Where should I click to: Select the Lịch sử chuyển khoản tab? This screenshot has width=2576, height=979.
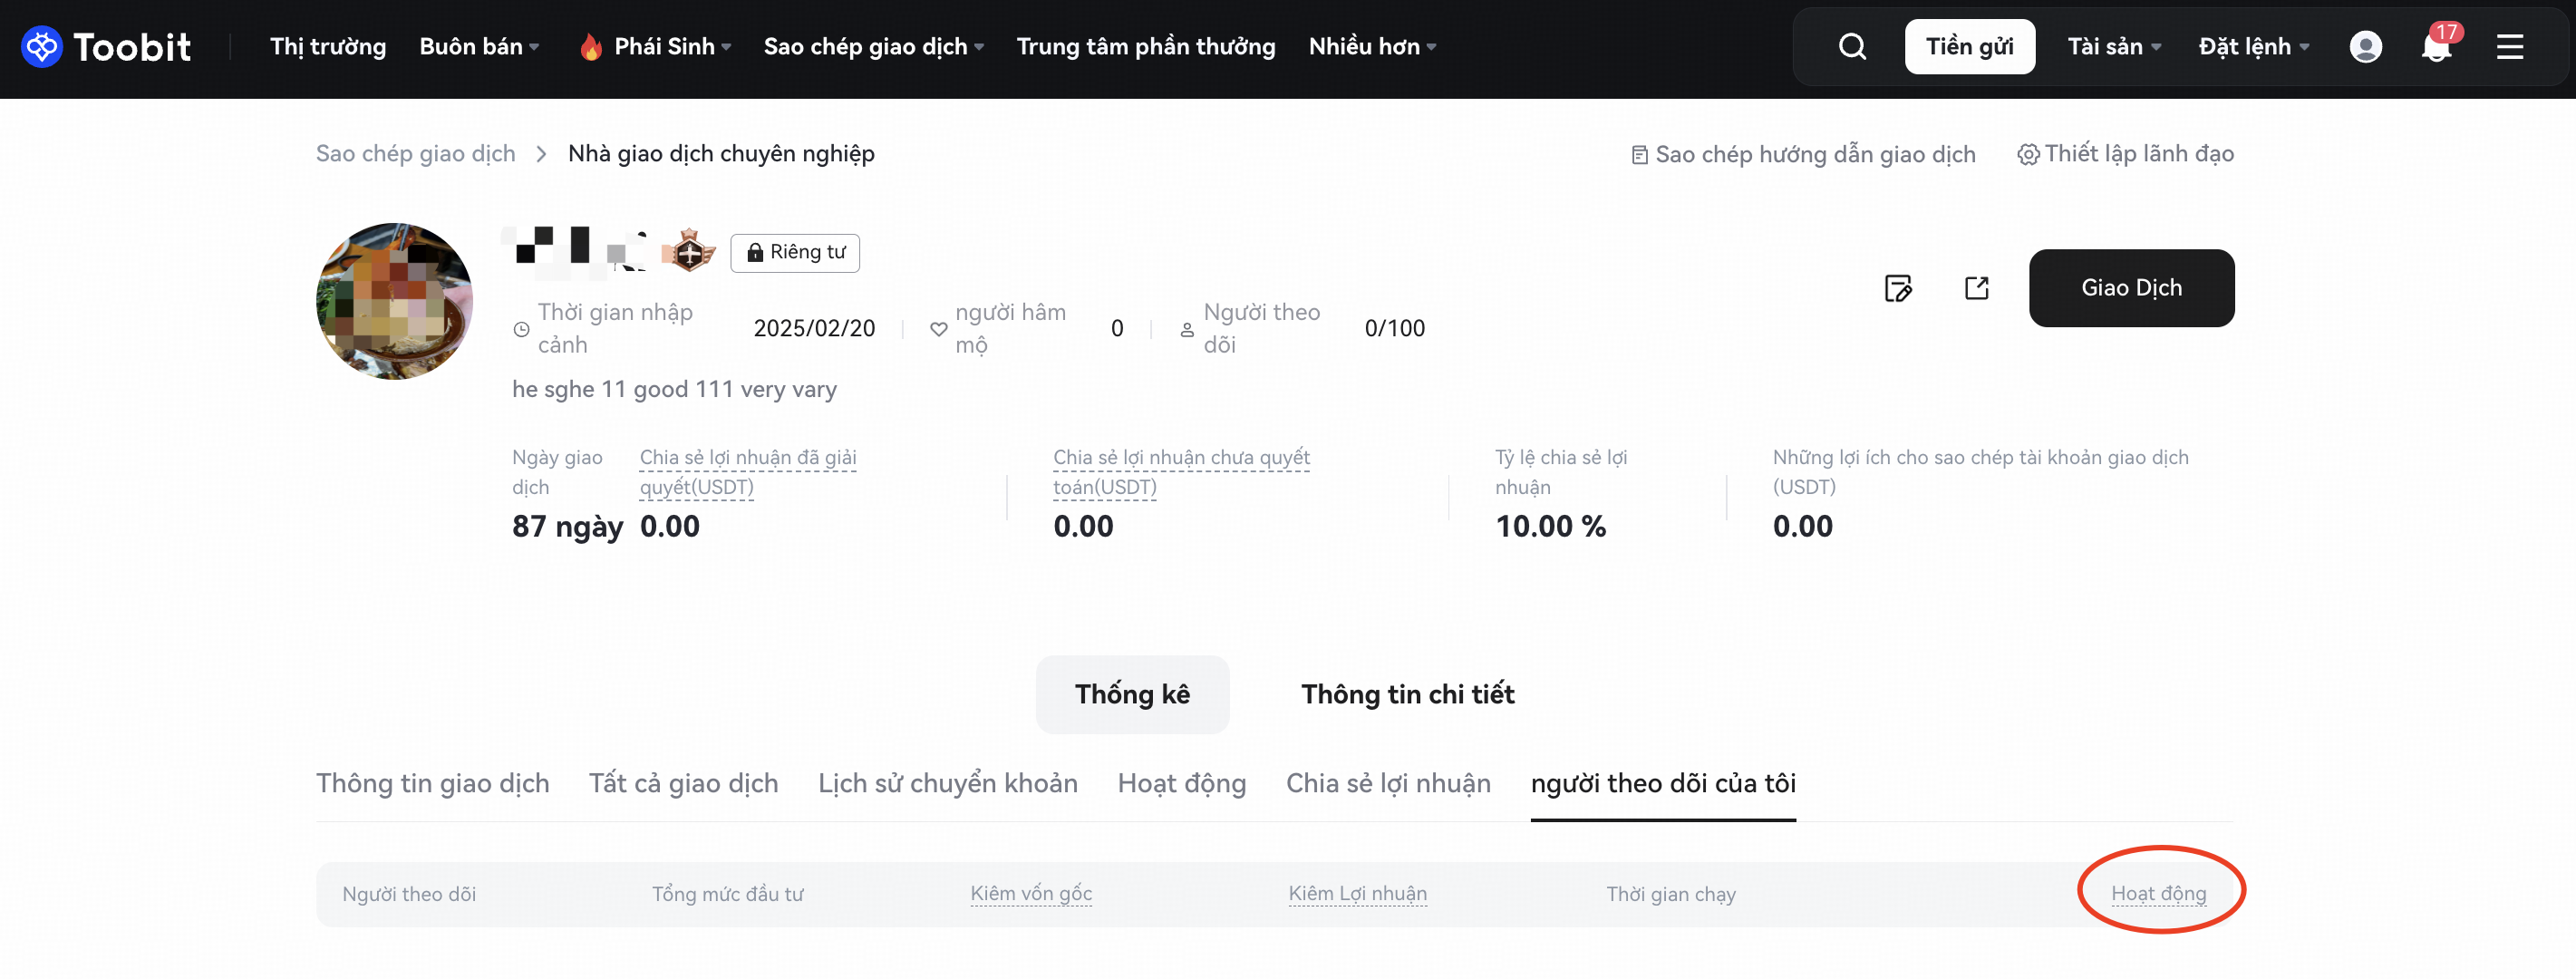coord(947,783)
